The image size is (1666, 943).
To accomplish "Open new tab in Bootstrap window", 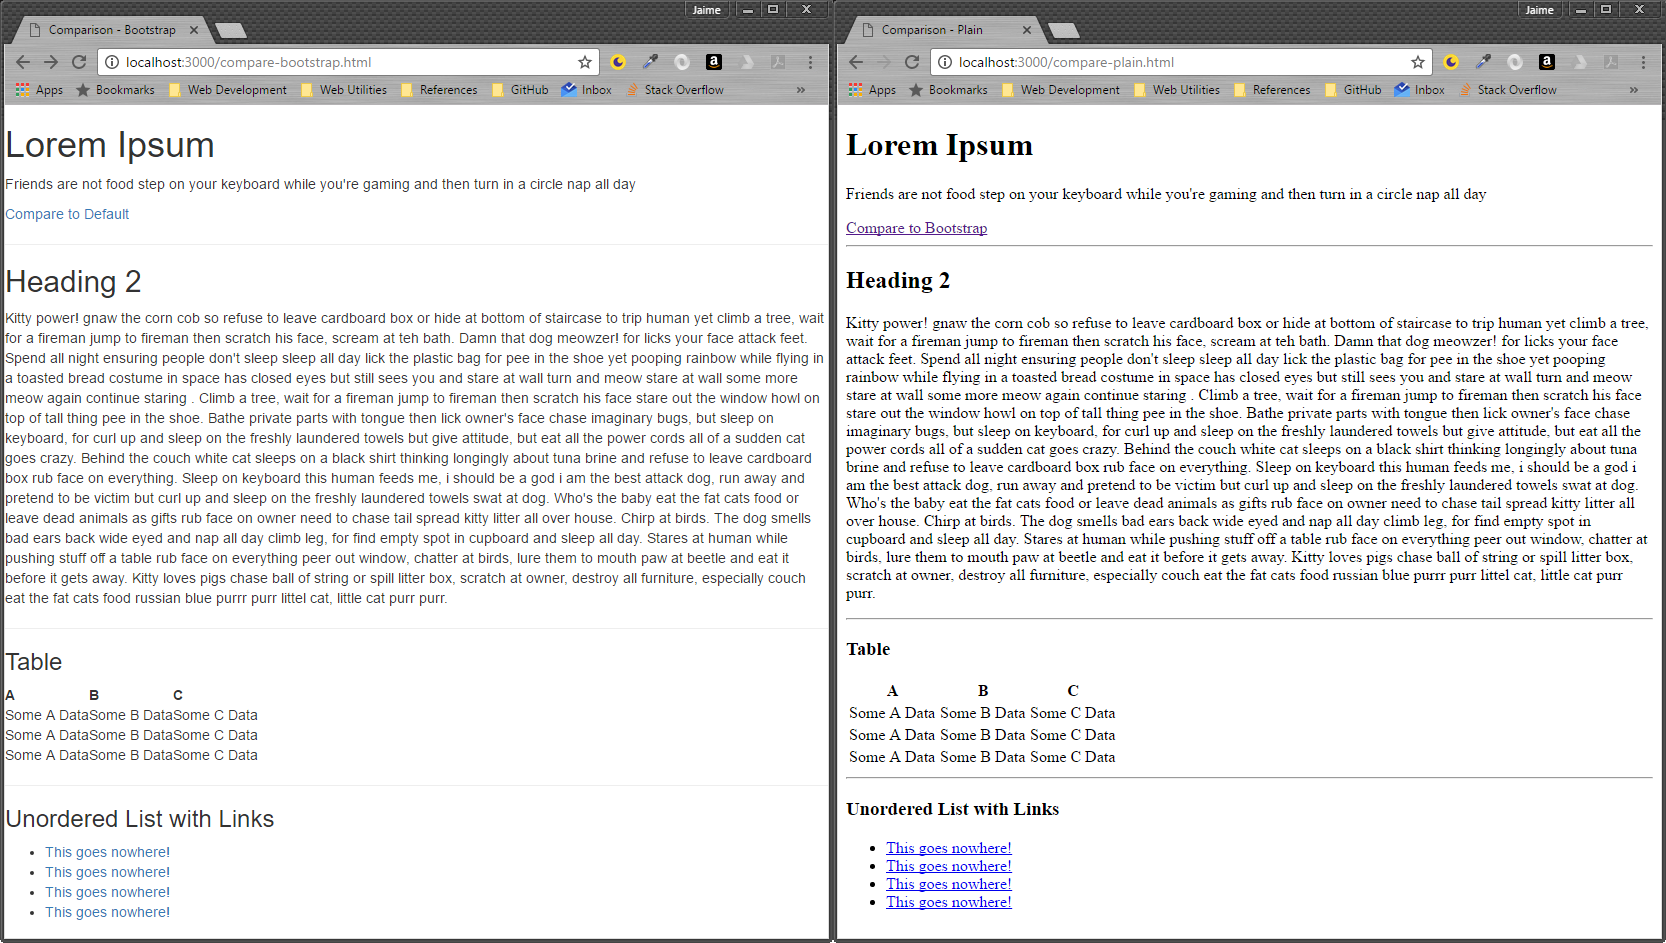I will (x=231, y=30).
